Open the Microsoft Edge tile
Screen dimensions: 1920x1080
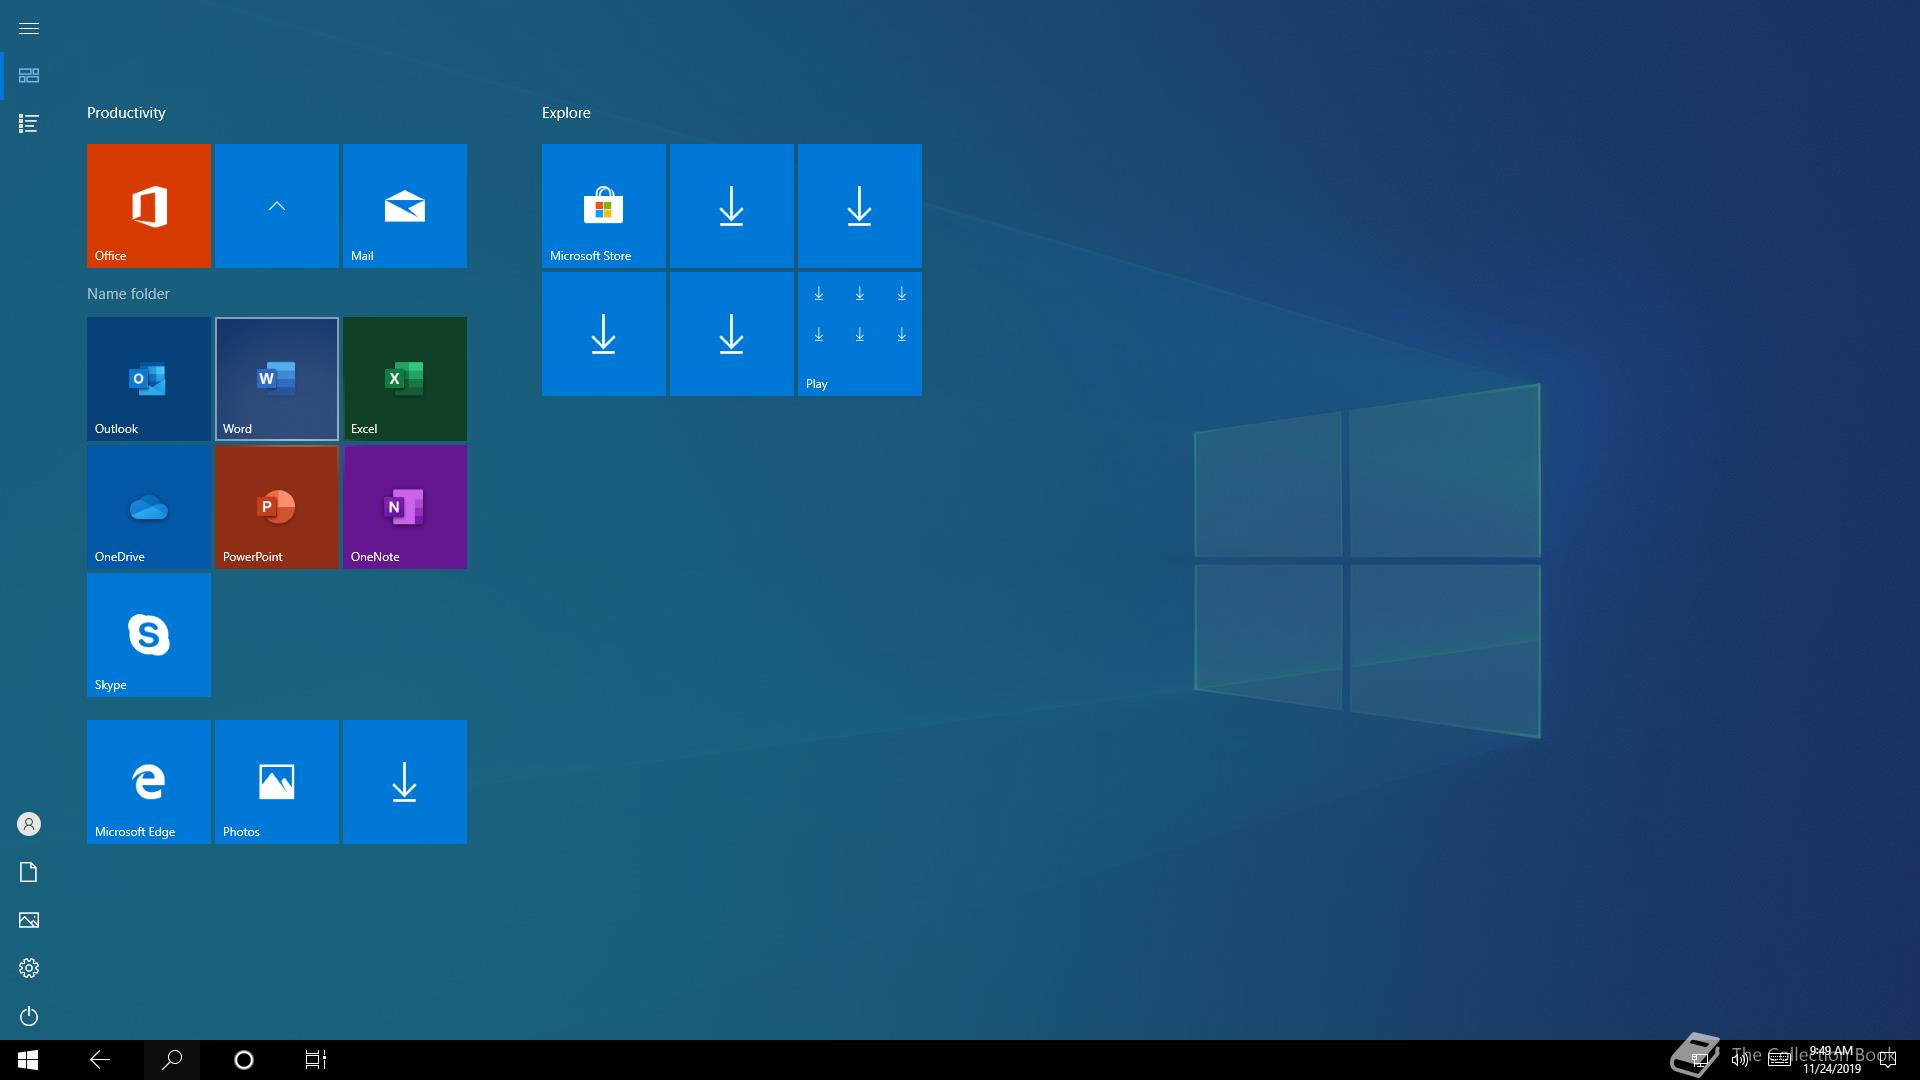(149, 782)
